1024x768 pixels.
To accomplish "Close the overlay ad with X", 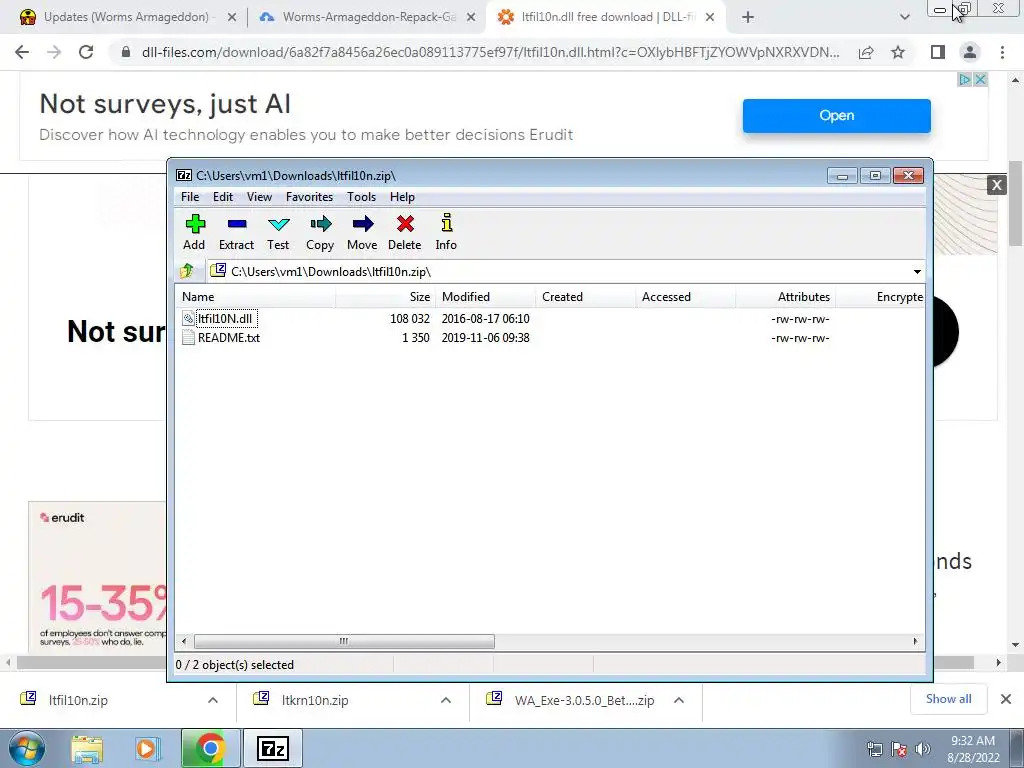I will click(x=997, y=185).
